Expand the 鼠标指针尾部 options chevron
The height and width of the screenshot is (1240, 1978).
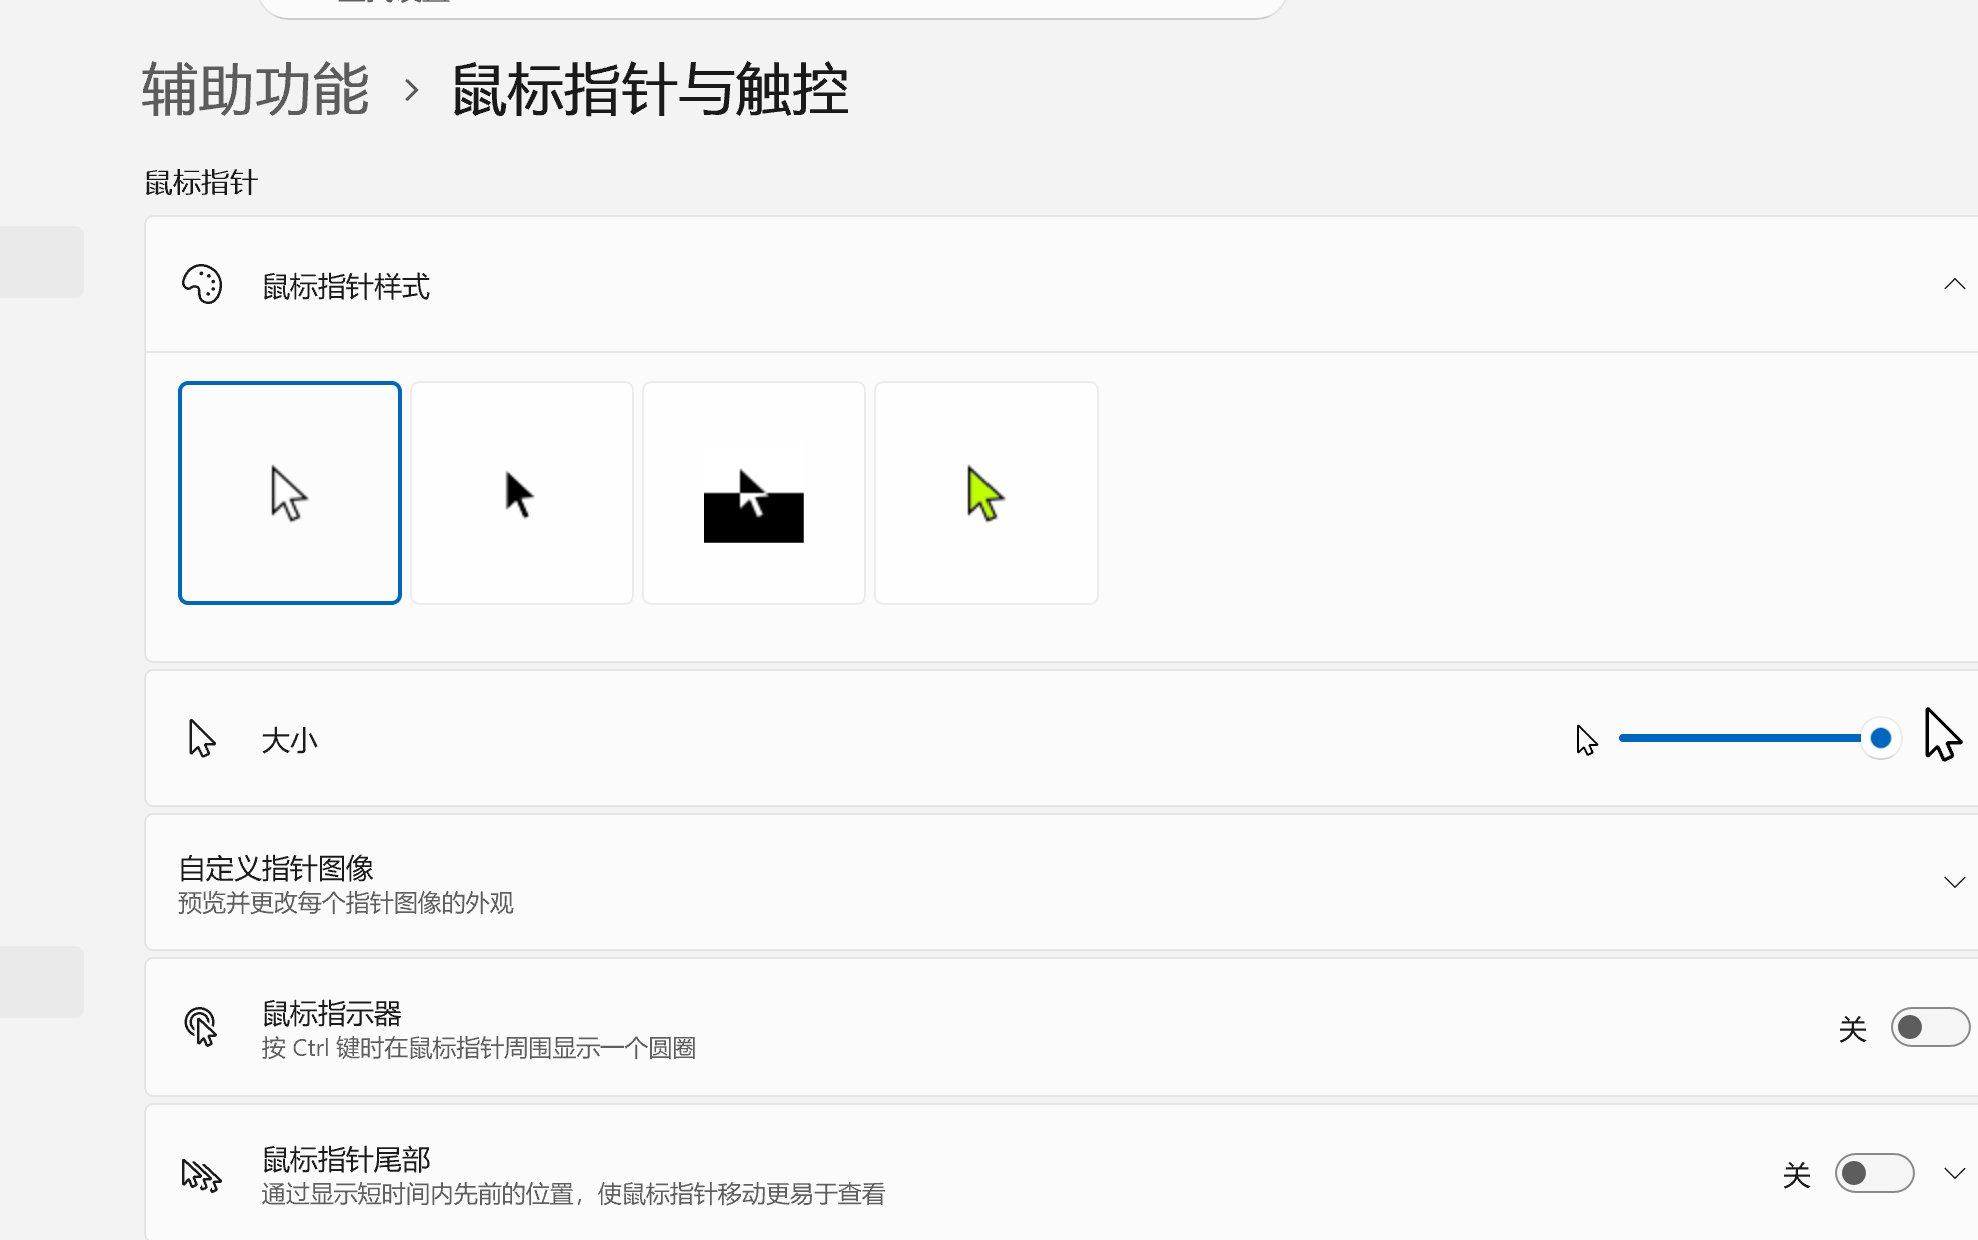1954,1173
